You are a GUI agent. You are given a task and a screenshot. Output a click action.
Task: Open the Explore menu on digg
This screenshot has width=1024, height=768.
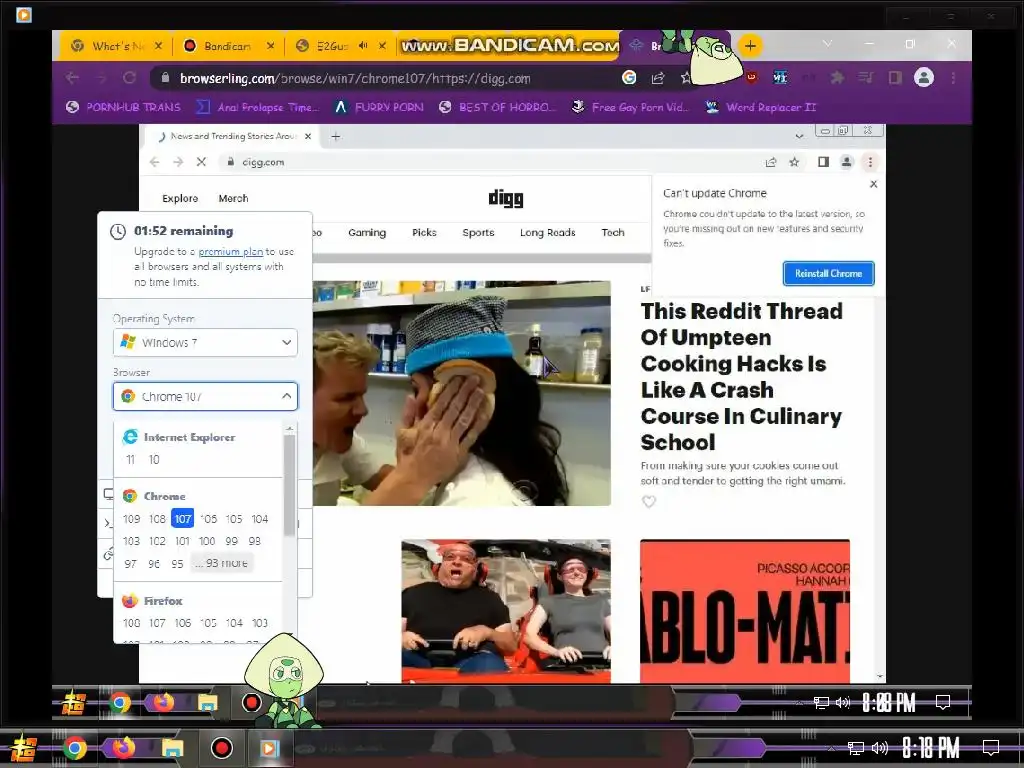(x=180, y=199)
